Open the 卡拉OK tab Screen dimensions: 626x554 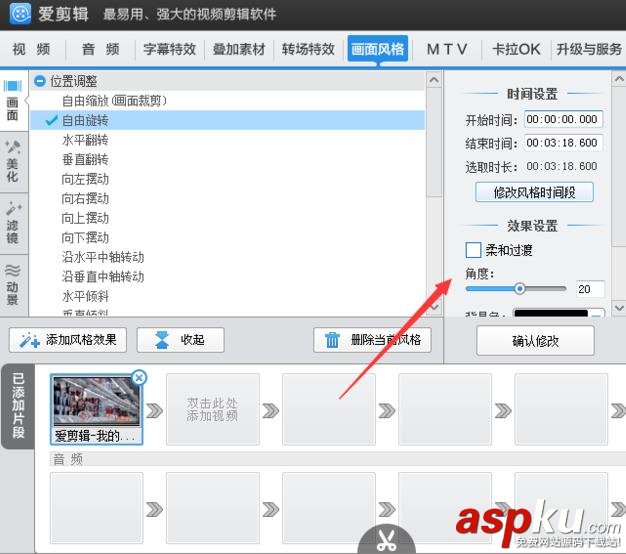click(516, 49)
